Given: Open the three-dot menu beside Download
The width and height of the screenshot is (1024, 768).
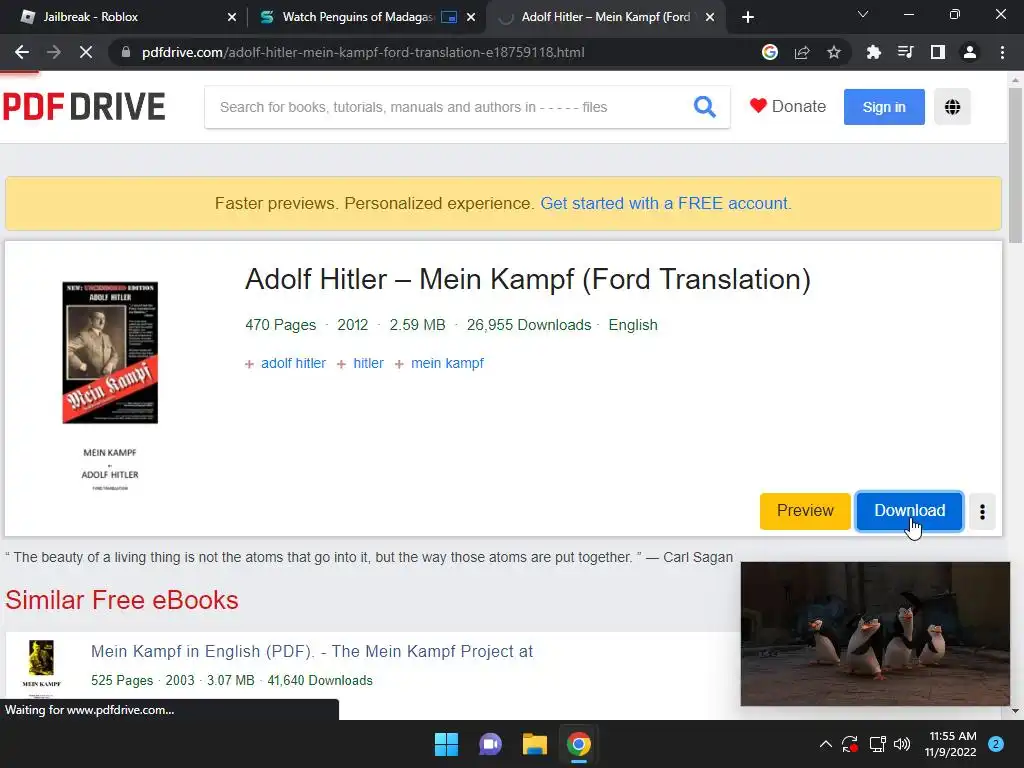Looking at the screenshot, I should (x=982, y=511).
